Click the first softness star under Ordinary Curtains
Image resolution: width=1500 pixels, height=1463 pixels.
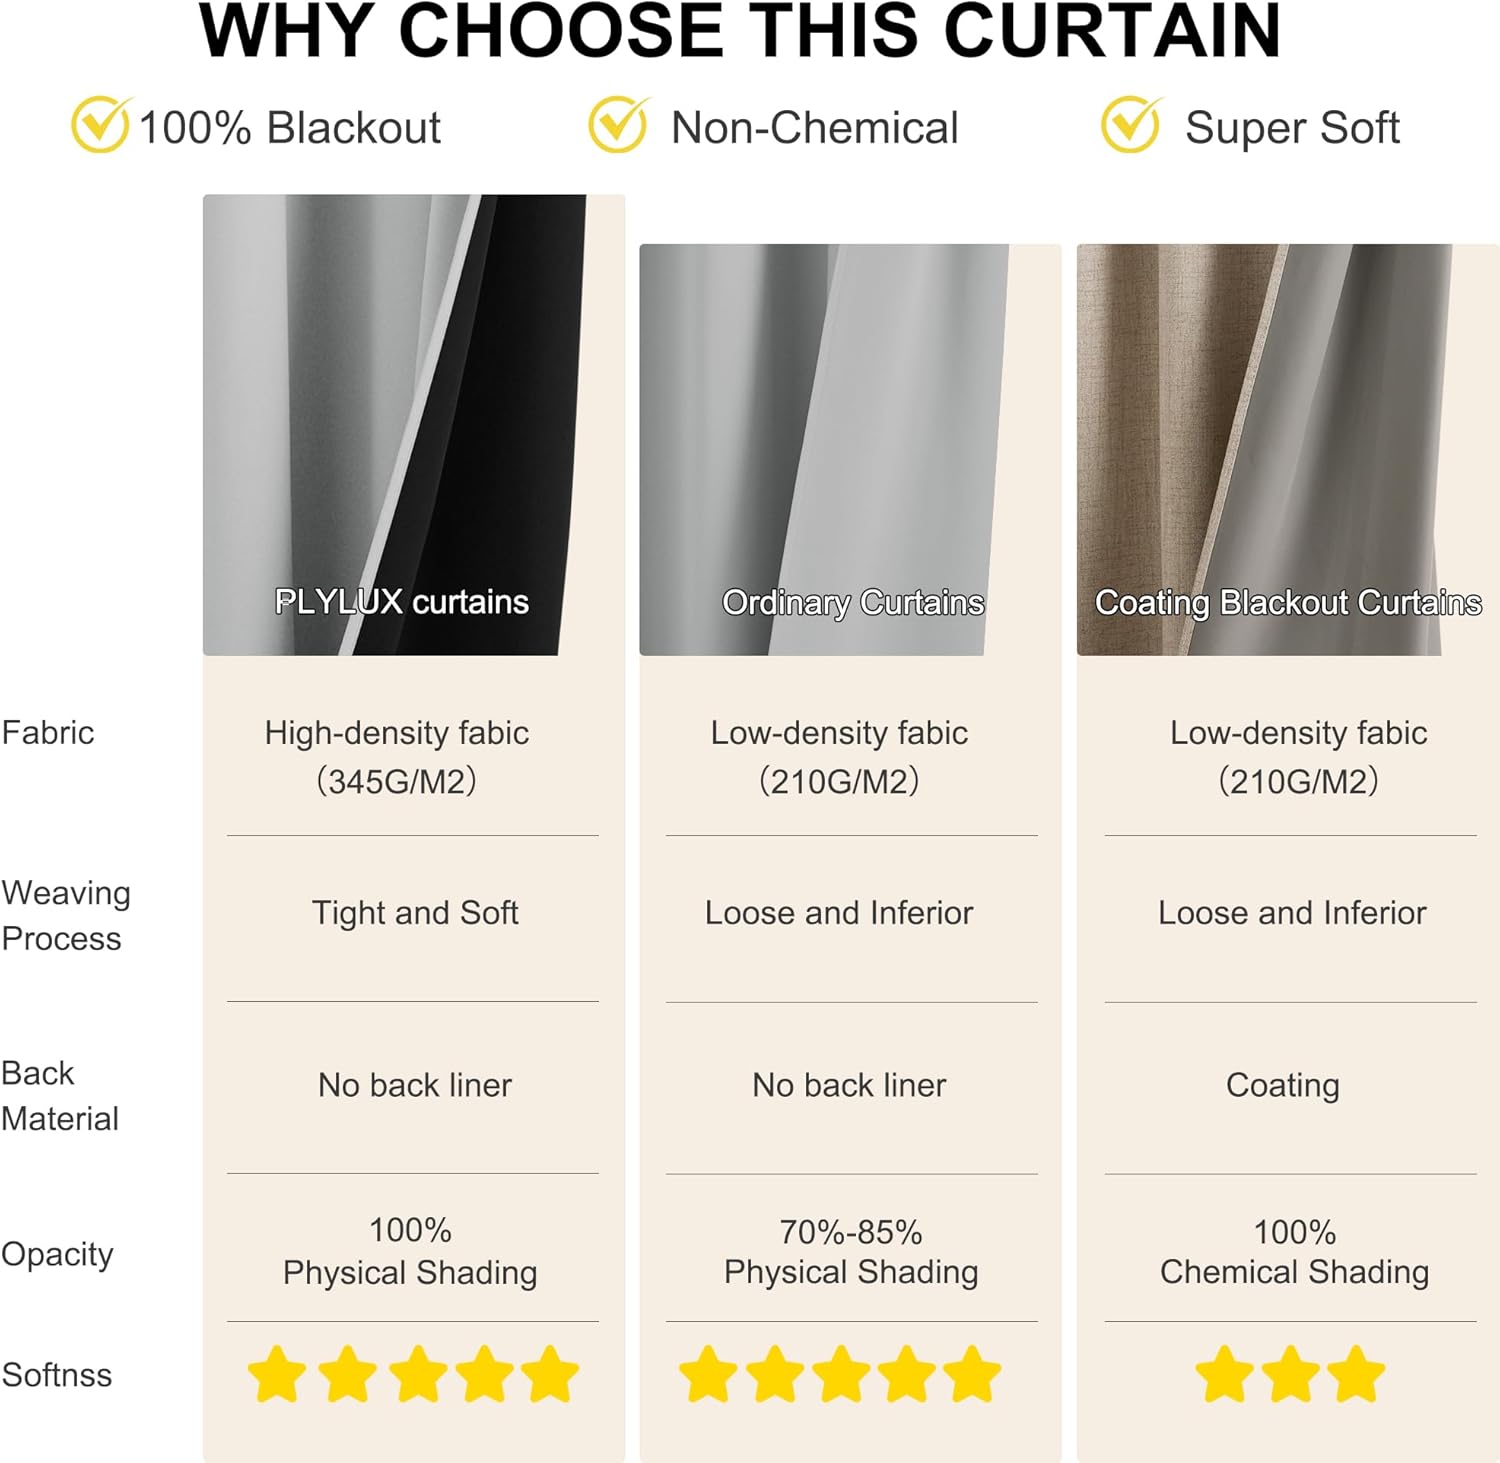coord(709,1374)
